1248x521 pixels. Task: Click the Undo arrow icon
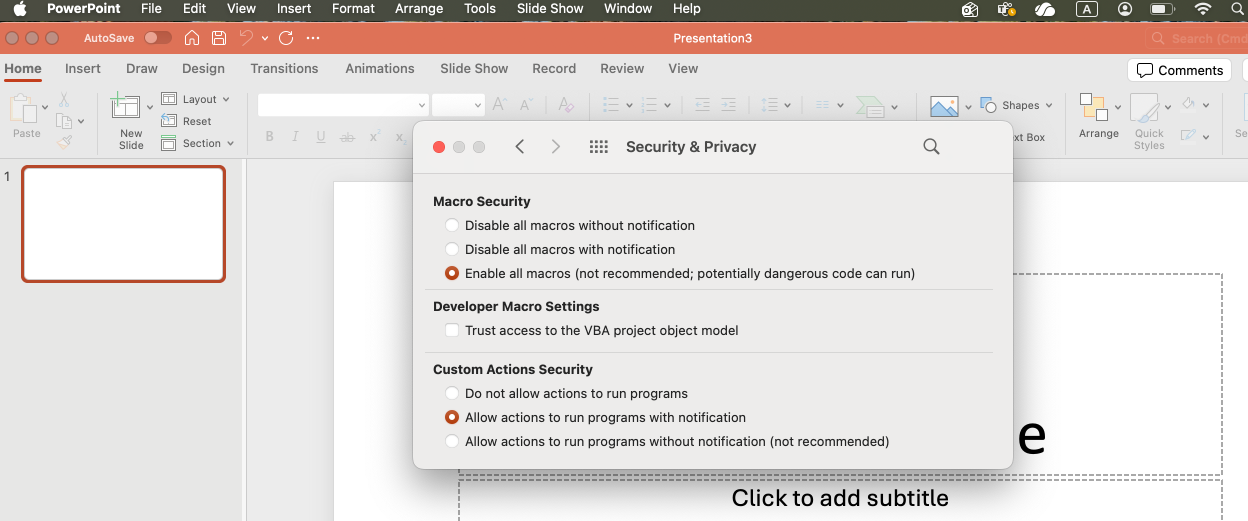246,38
